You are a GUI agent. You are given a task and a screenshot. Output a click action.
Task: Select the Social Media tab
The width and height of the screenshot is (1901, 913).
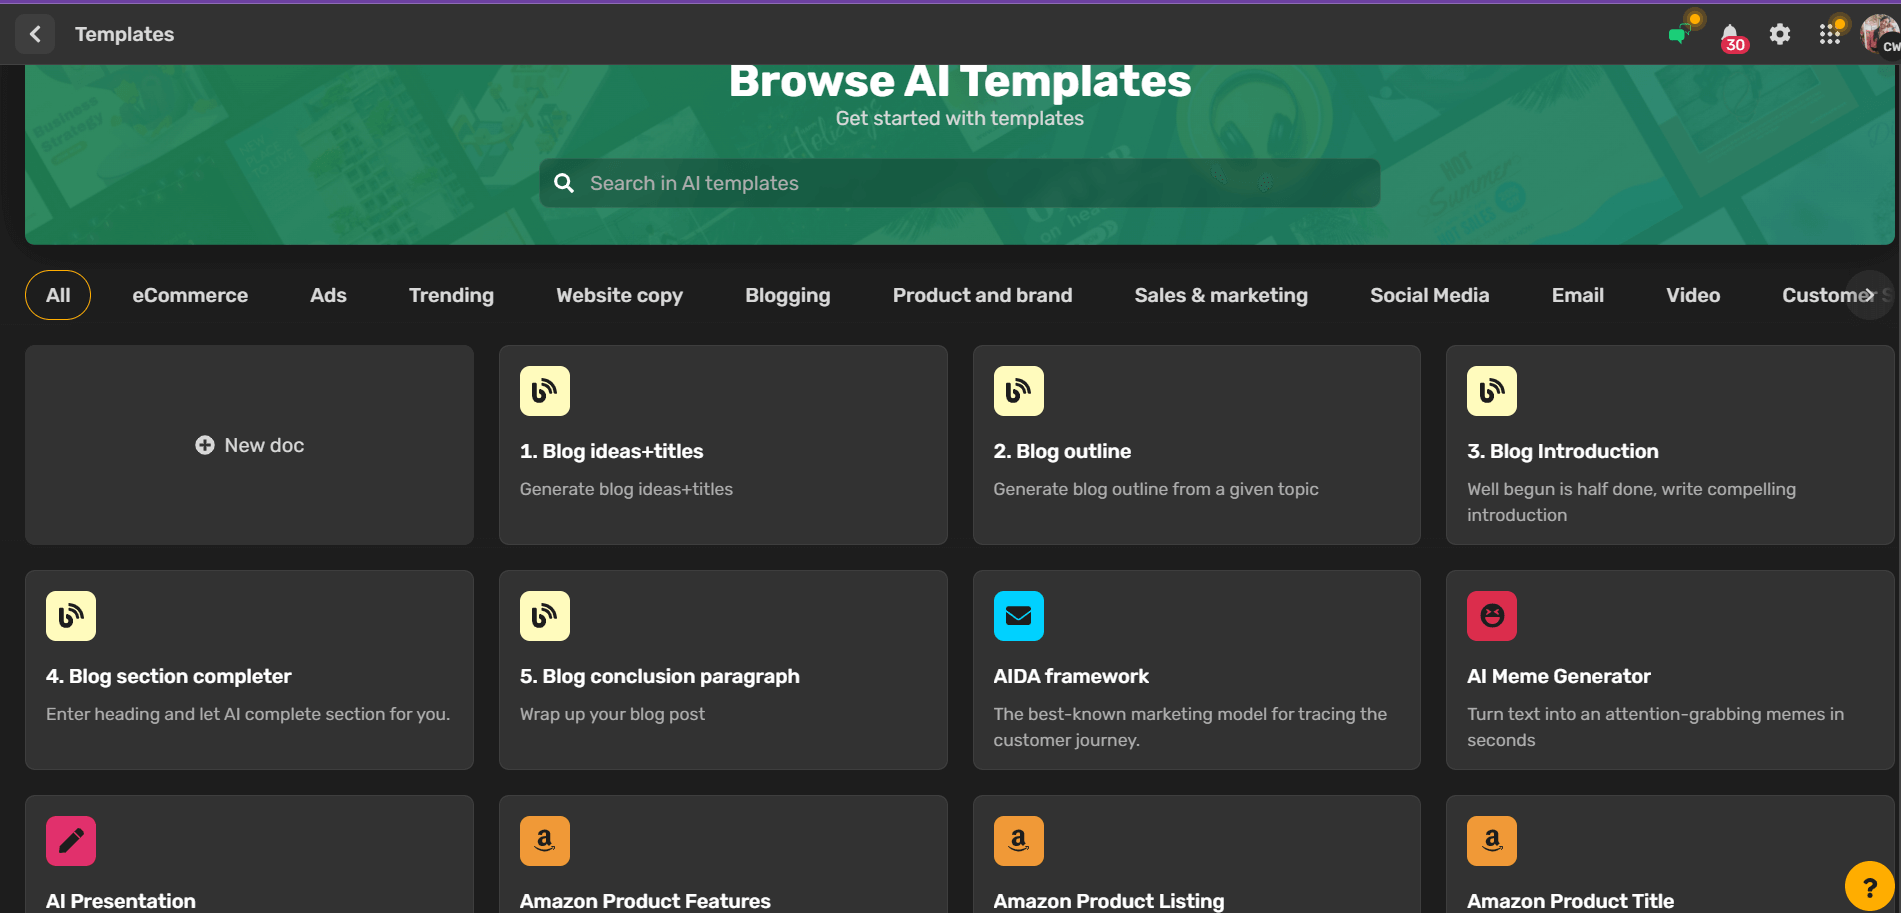click(x=1429, y=295)
